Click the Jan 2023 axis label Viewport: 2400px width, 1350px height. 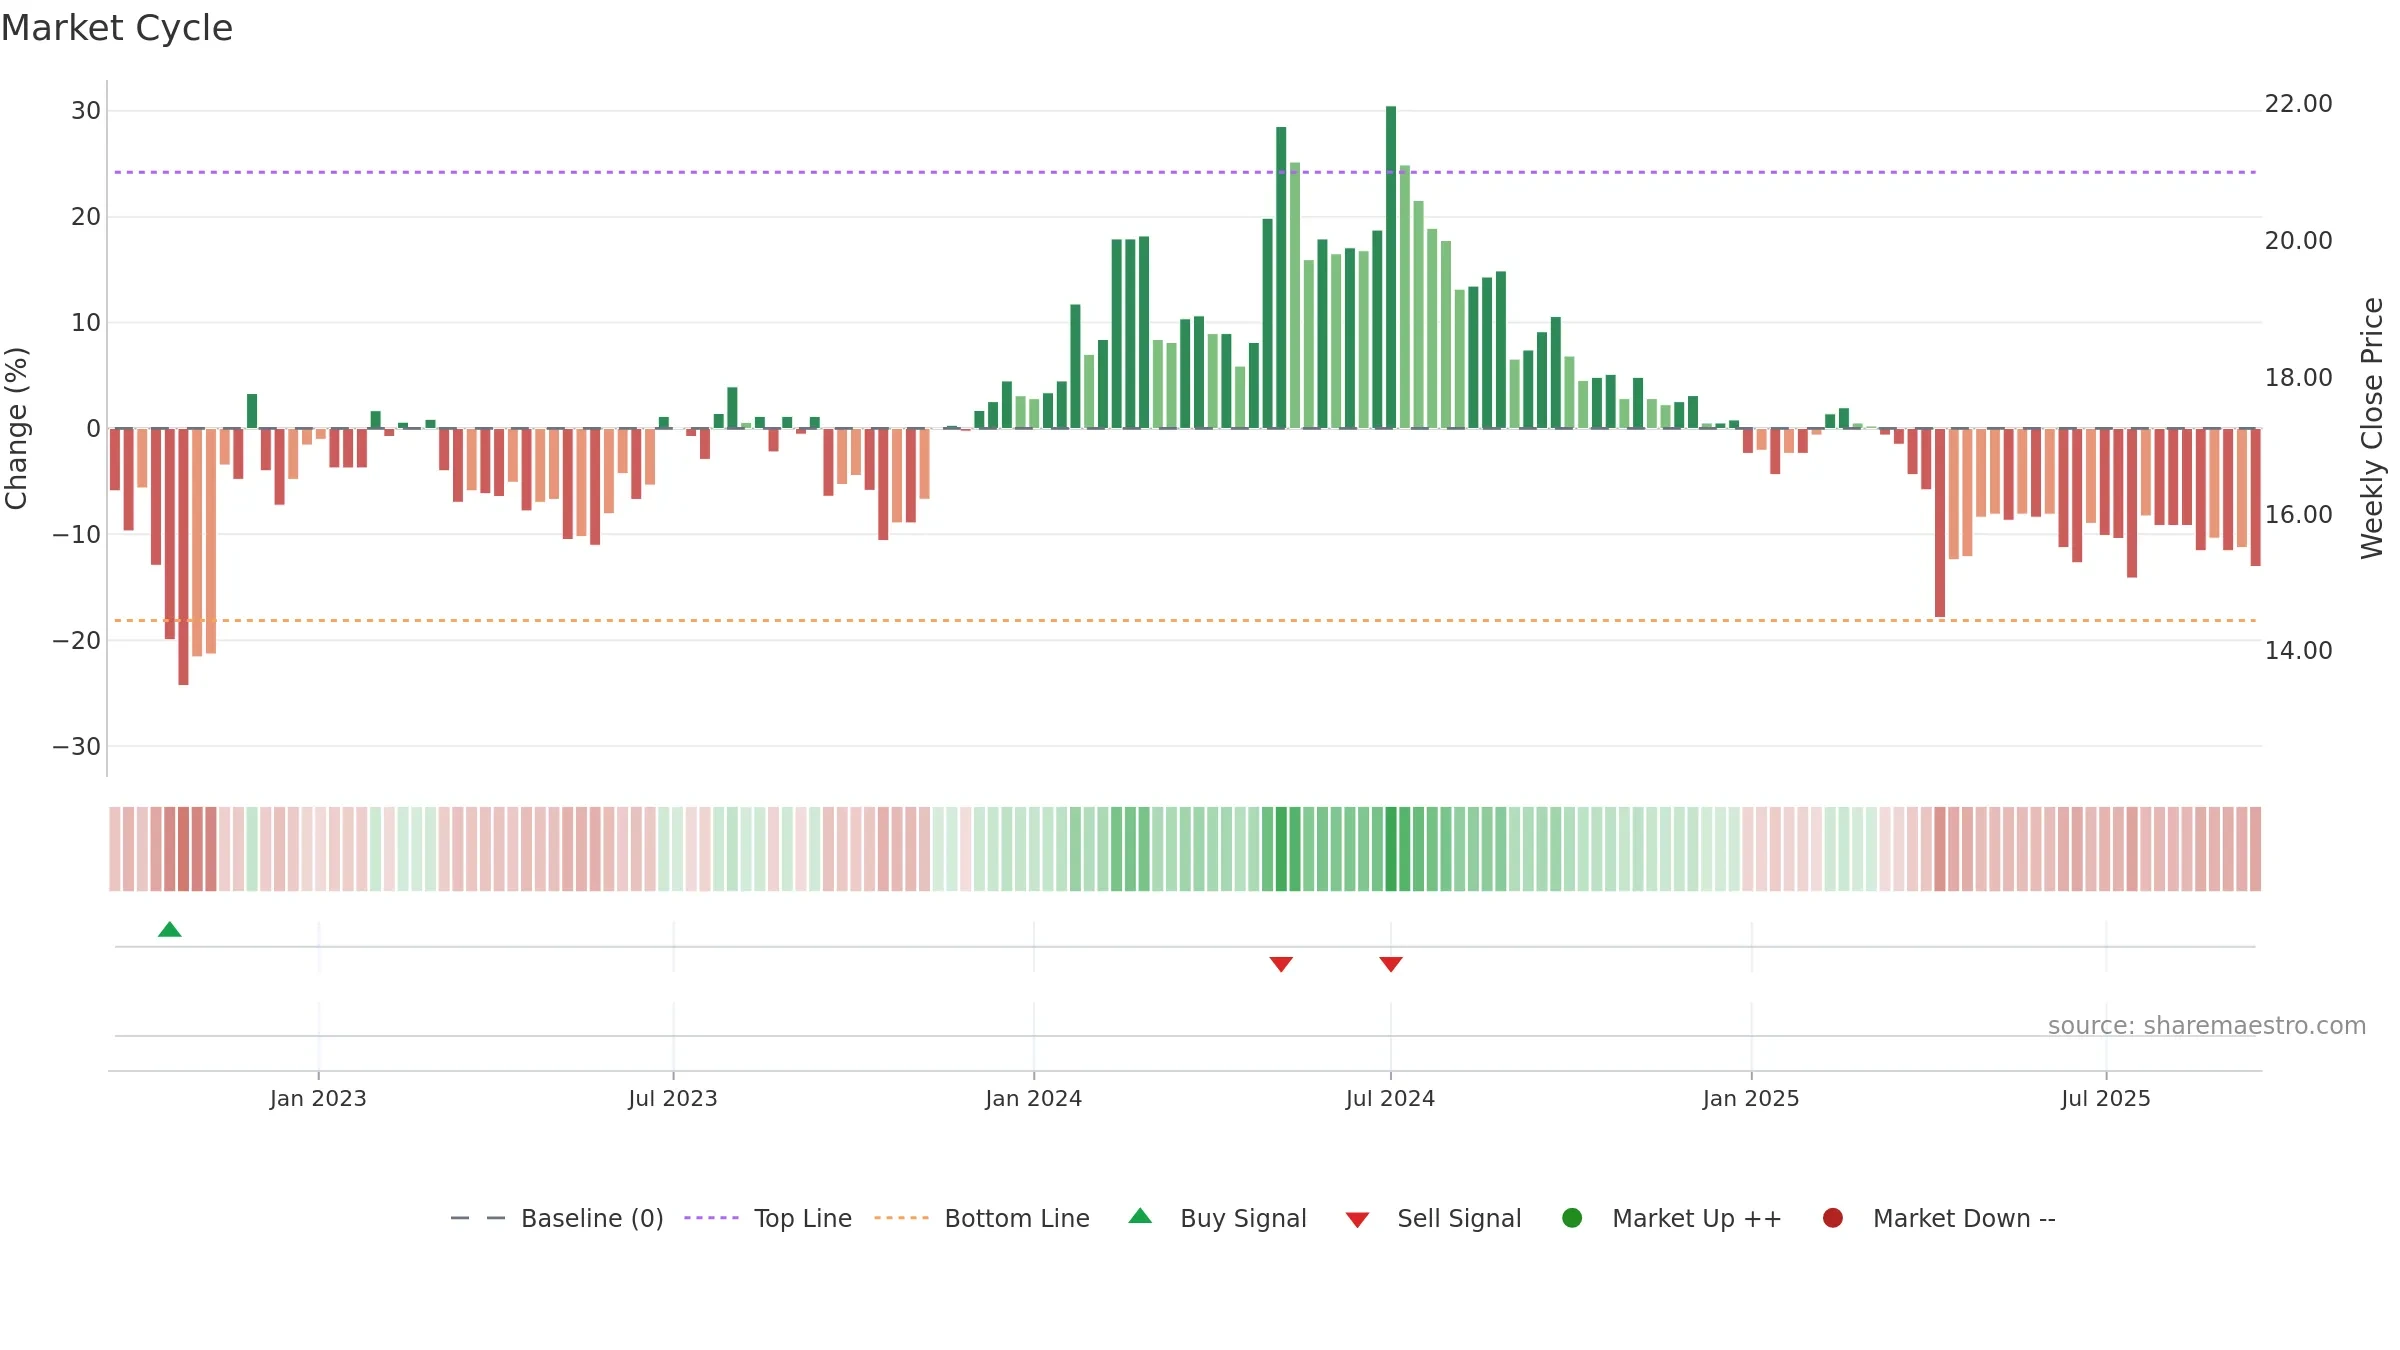tap(318, 1099)
